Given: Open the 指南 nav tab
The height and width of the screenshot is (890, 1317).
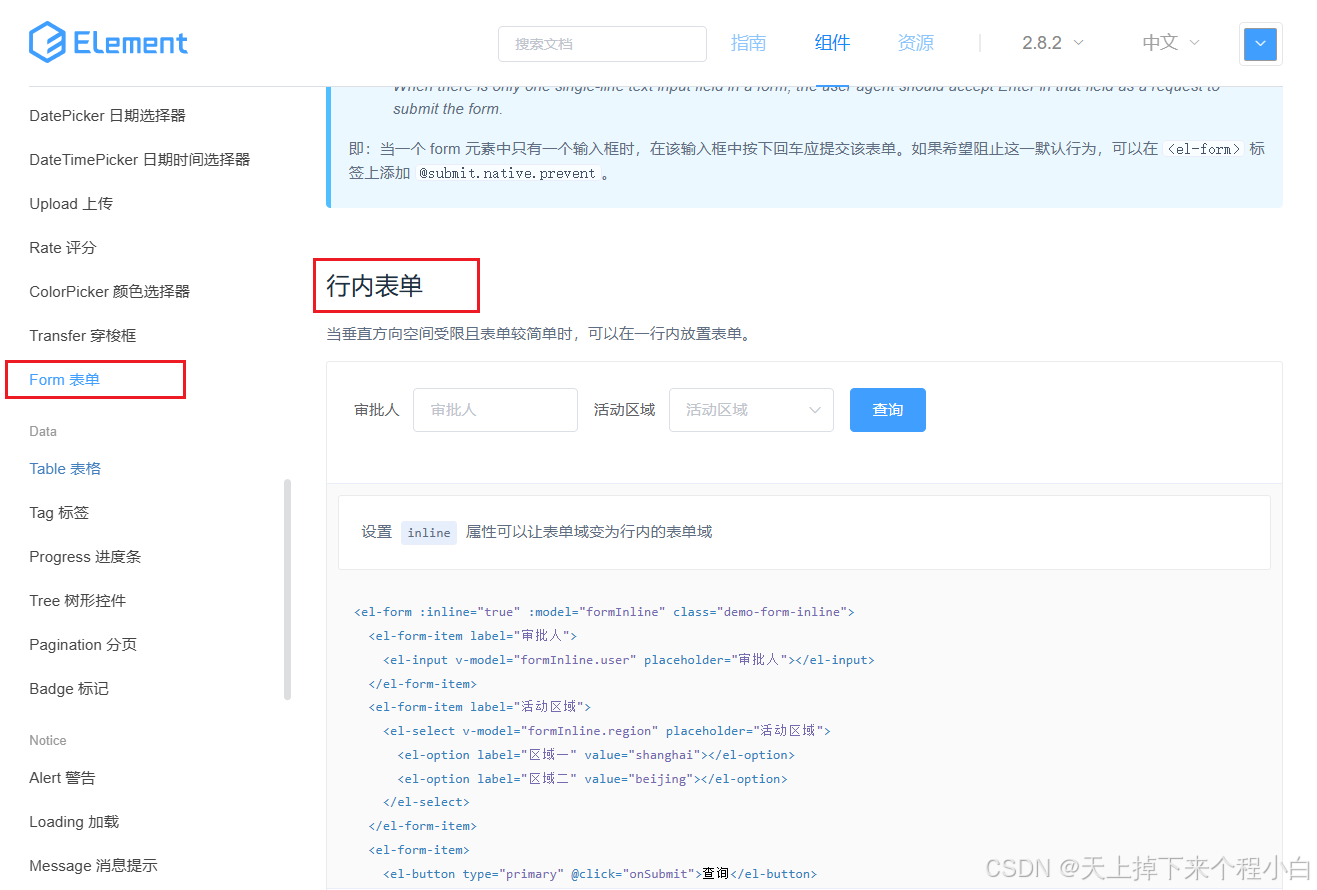Looking at the screenshot, I should tap(748, 43).
